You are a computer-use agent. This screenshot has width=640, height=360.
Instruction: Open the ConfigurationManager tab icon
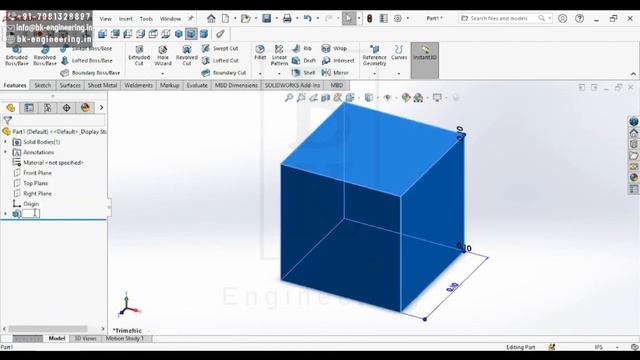48,108
